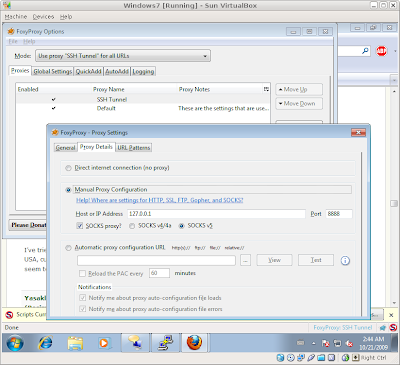
Task: Select SOCKS v5 radio button
Action: pos(182,226)
